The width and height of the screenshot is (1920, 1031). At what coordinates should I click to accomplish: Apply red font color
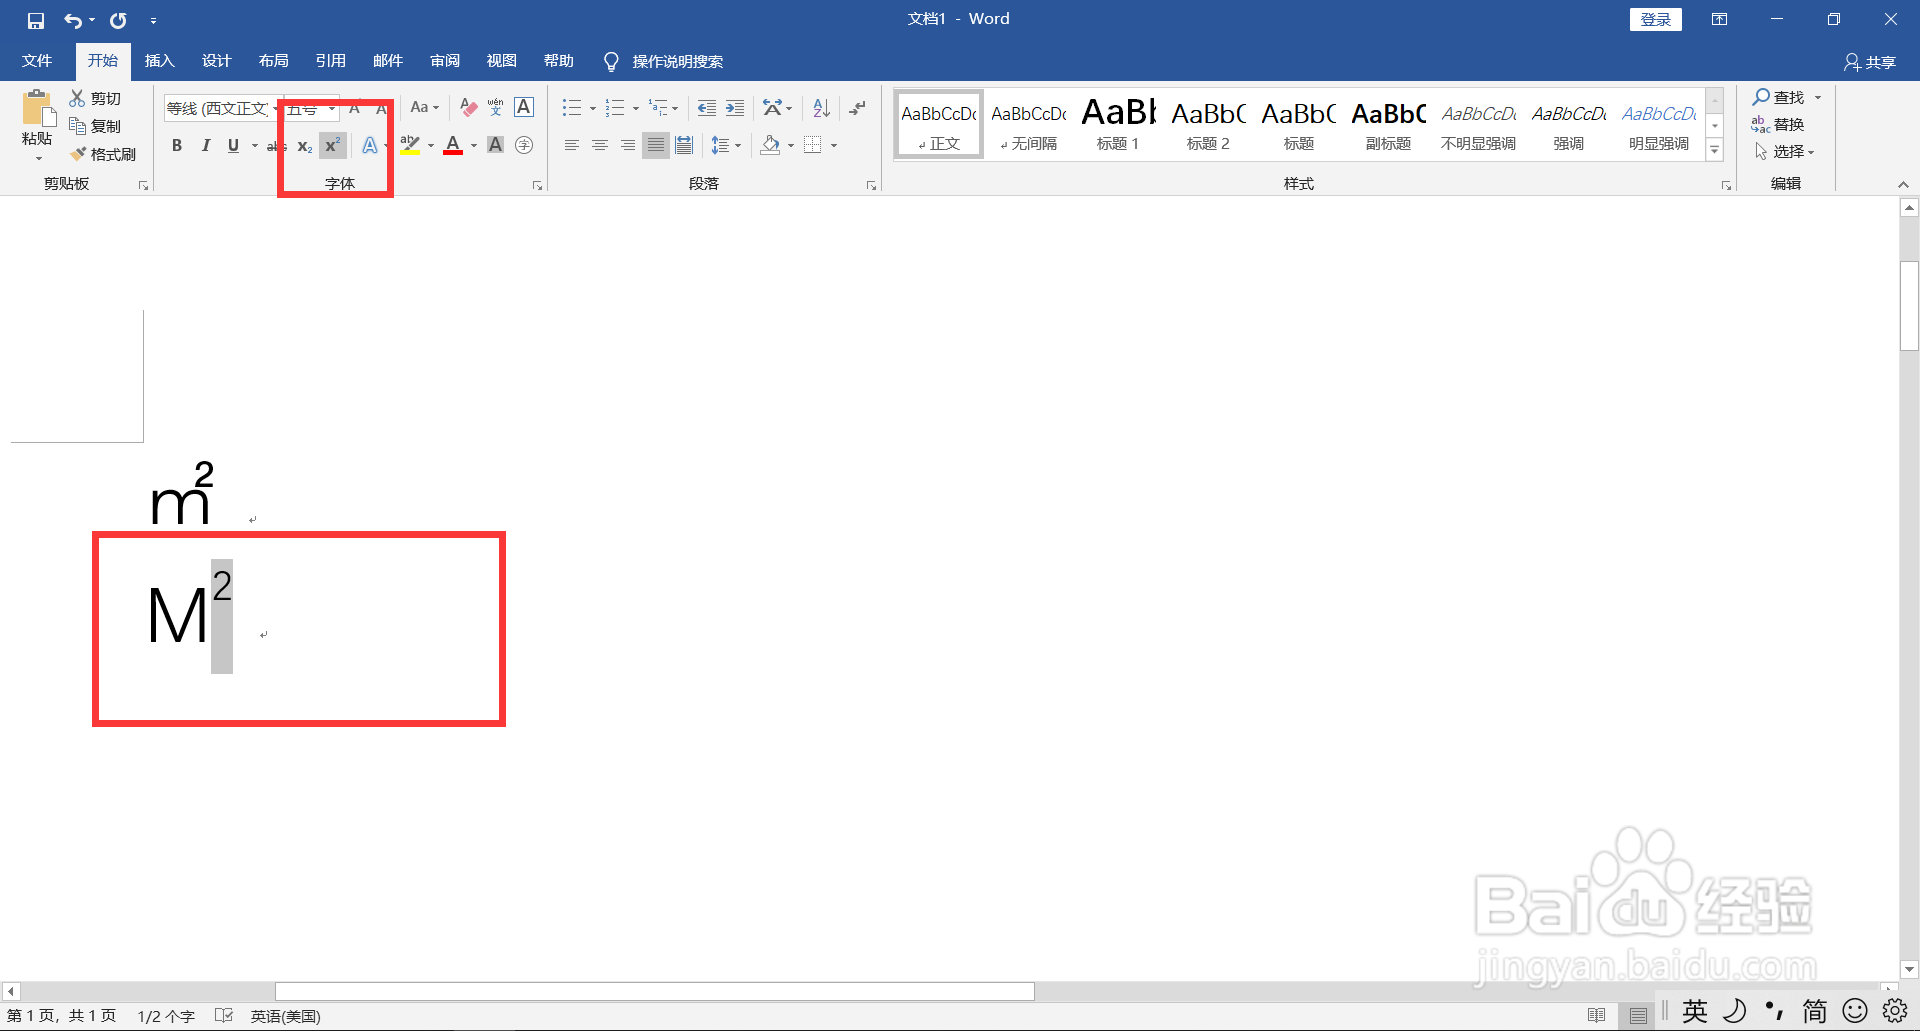(453, 145)
